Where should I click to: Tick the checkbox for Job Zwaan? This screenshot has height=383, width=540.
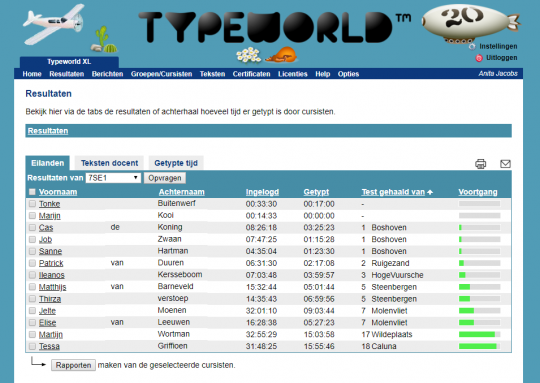point(32,239)
